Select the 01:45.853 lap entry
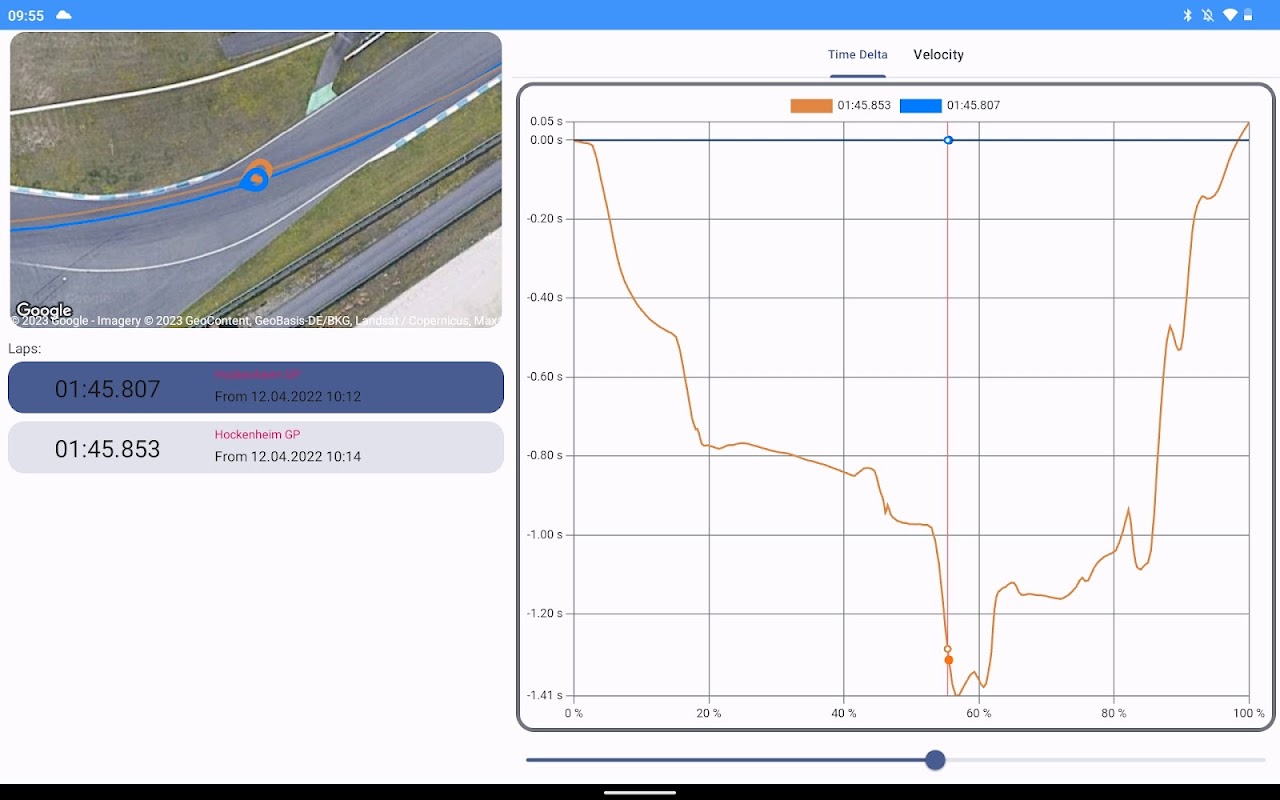This screenshot has width=1280, height=800. (256, 448)
